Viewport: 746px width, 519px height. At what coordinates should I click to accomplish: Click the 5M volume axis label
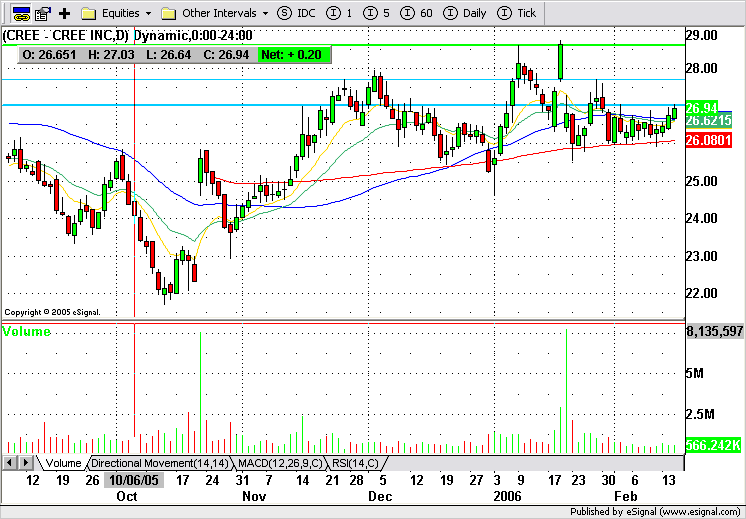(696, 373)
